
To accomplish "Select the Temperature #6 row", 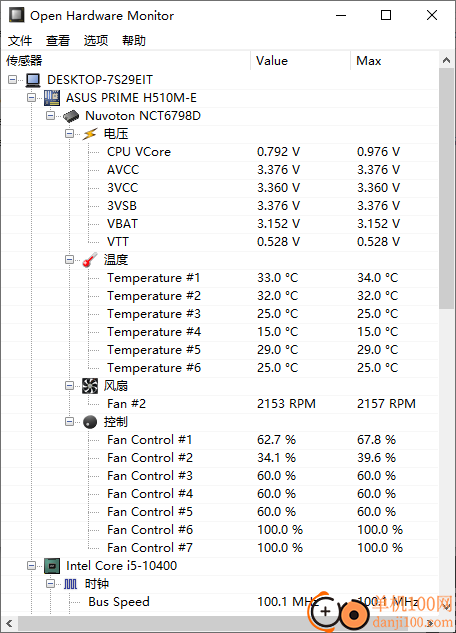I will (x=220, y=368).
